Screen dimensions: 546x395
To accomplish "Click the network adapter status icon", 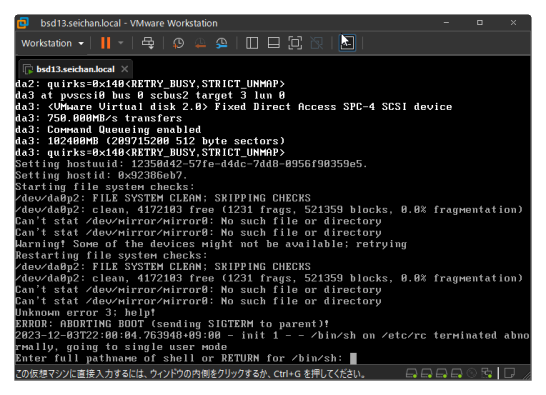I will pyautogui.click(x=486, y=374).
